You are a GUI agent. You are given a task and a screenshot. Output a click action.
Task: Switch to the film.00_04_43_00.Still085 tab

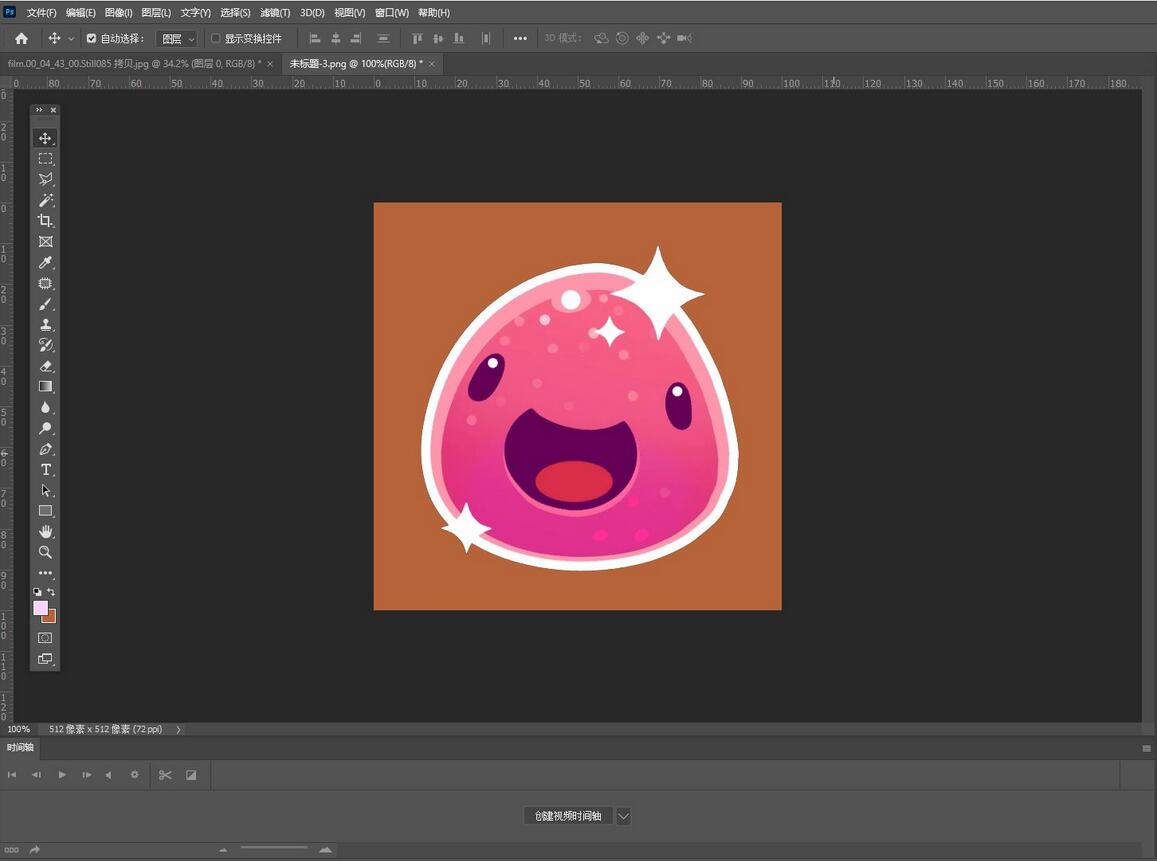(x=134, y=63)
